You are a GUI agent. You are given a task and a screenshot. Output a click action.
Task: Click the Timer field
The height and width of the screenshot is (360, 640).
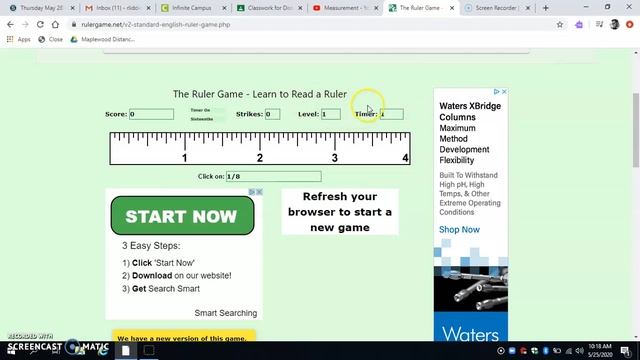coord(392,114)
